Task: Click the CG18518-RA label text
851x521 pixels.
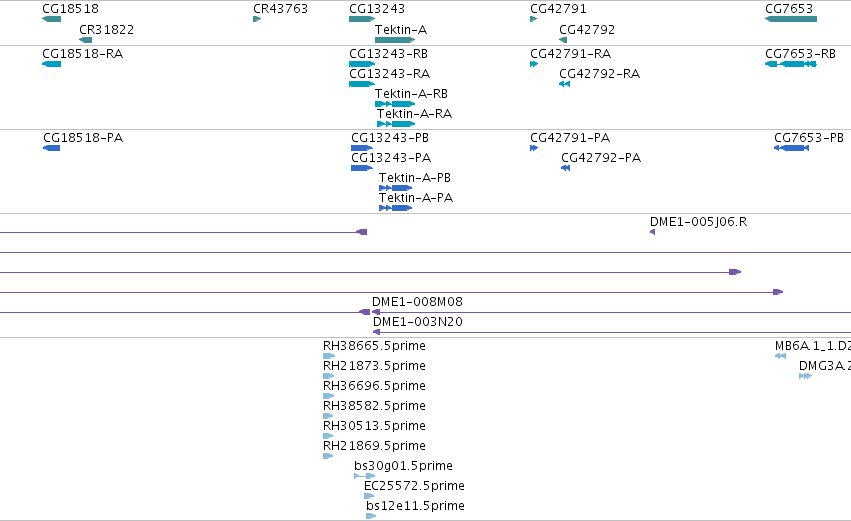Action: [82, 54]
